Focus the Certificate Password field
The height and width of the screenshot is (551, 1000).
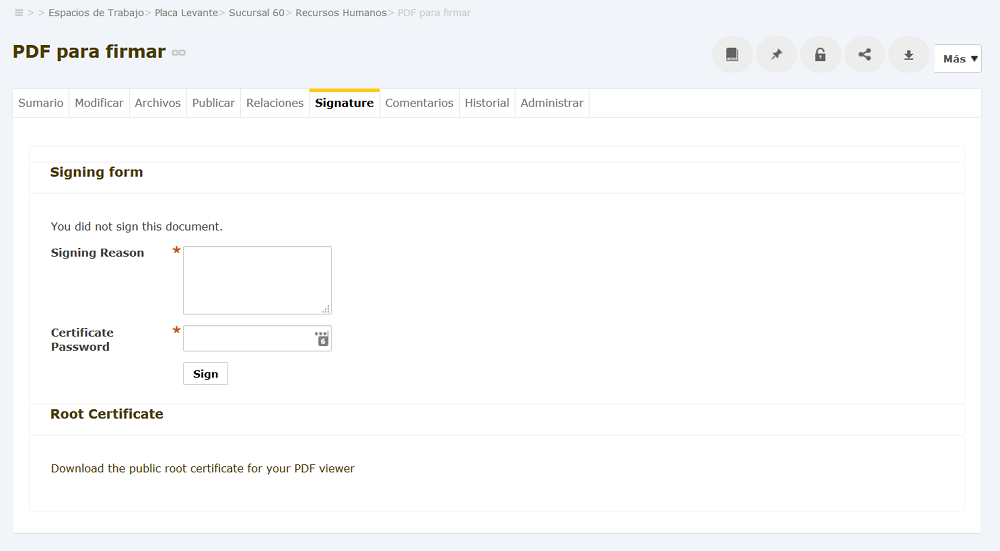click(257, 339)
